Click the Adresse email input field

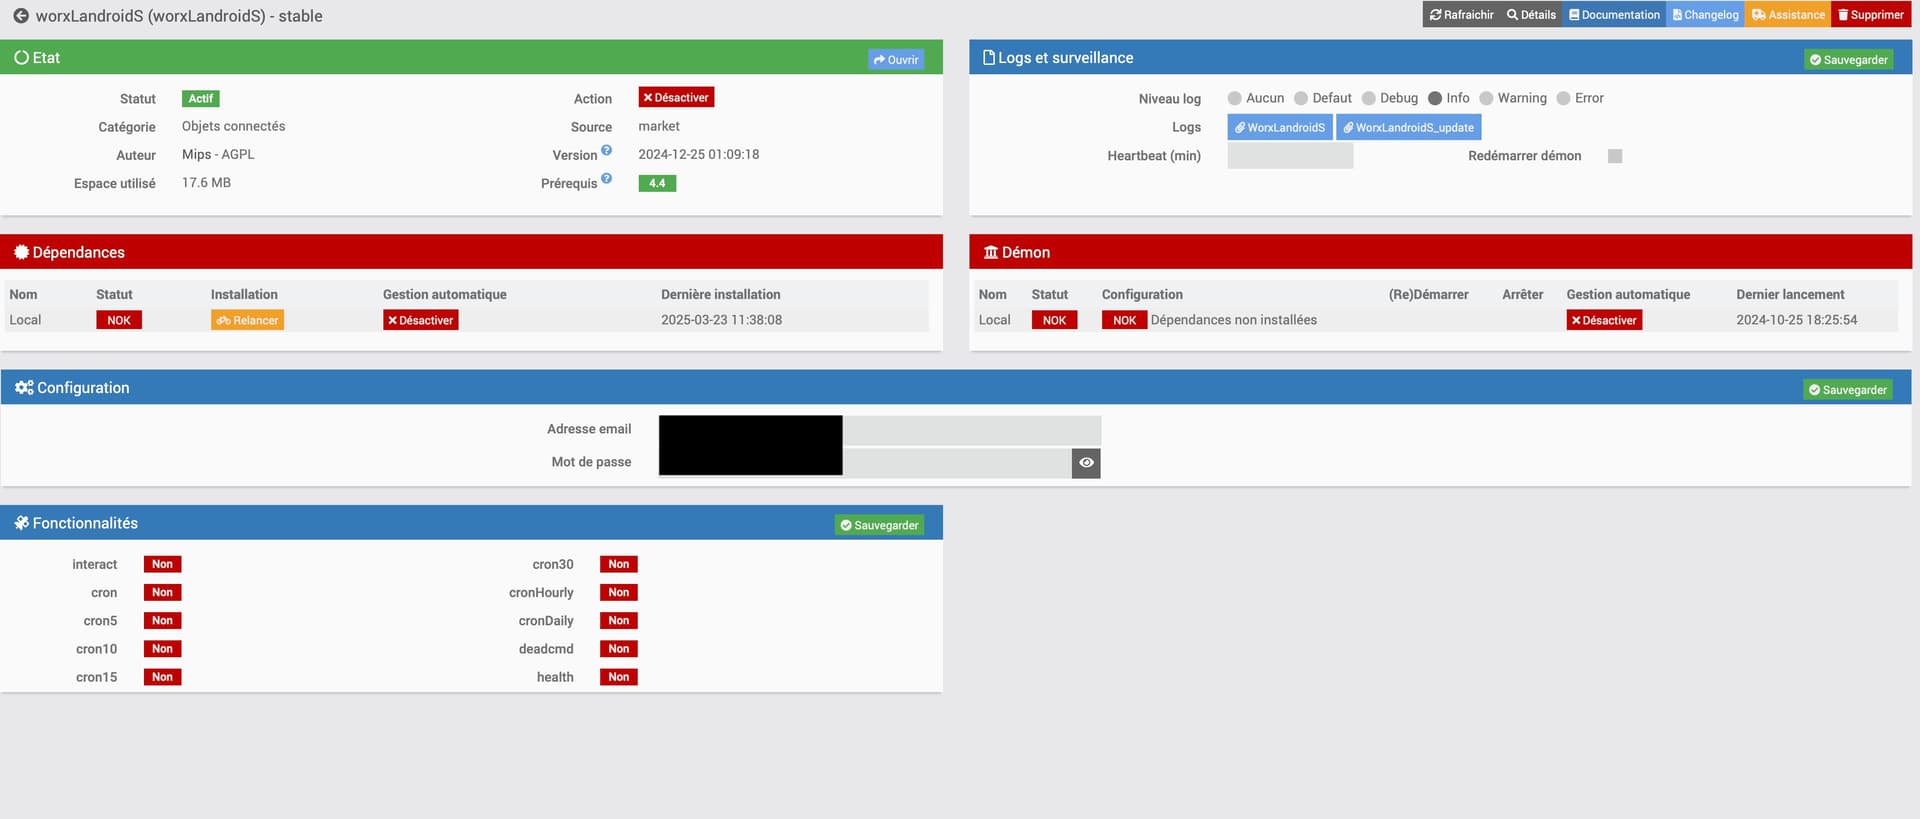point(880,430)
